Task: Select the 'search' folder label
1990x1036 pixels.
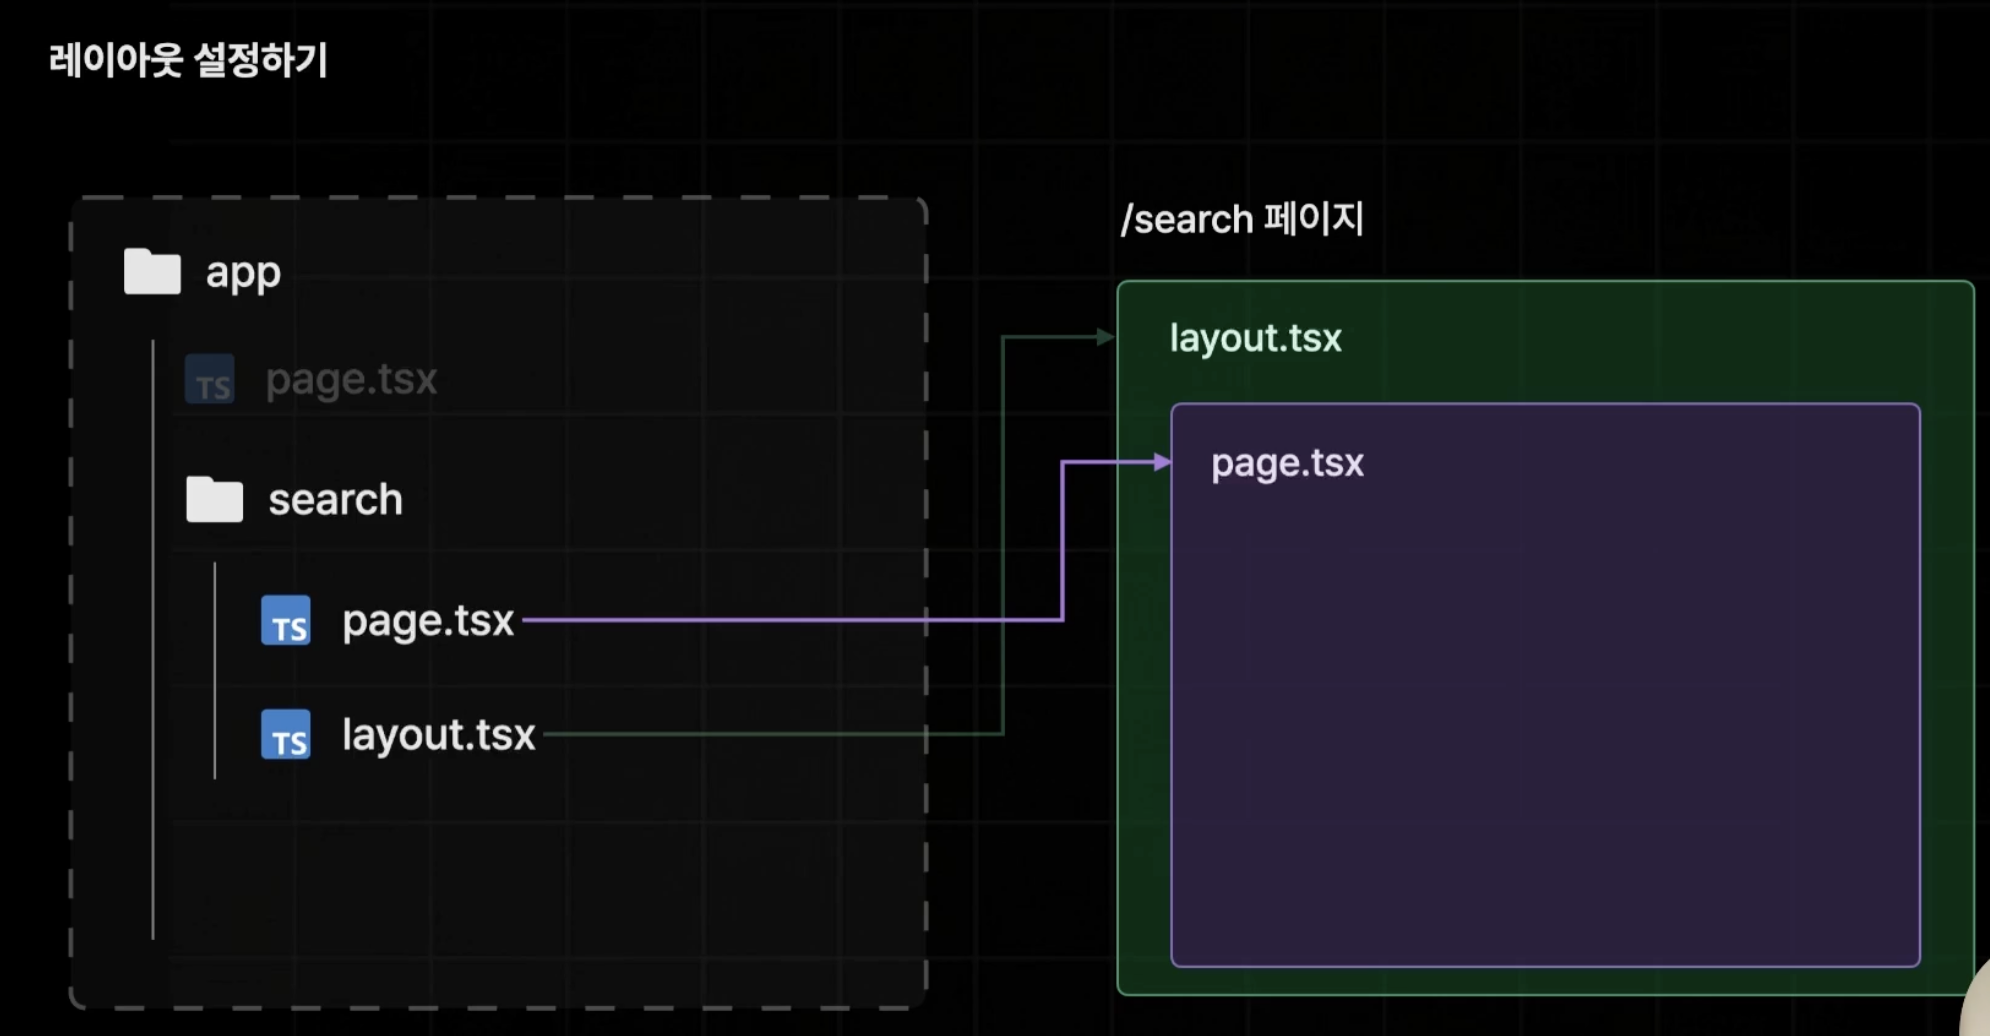Action: pos(335,499)
